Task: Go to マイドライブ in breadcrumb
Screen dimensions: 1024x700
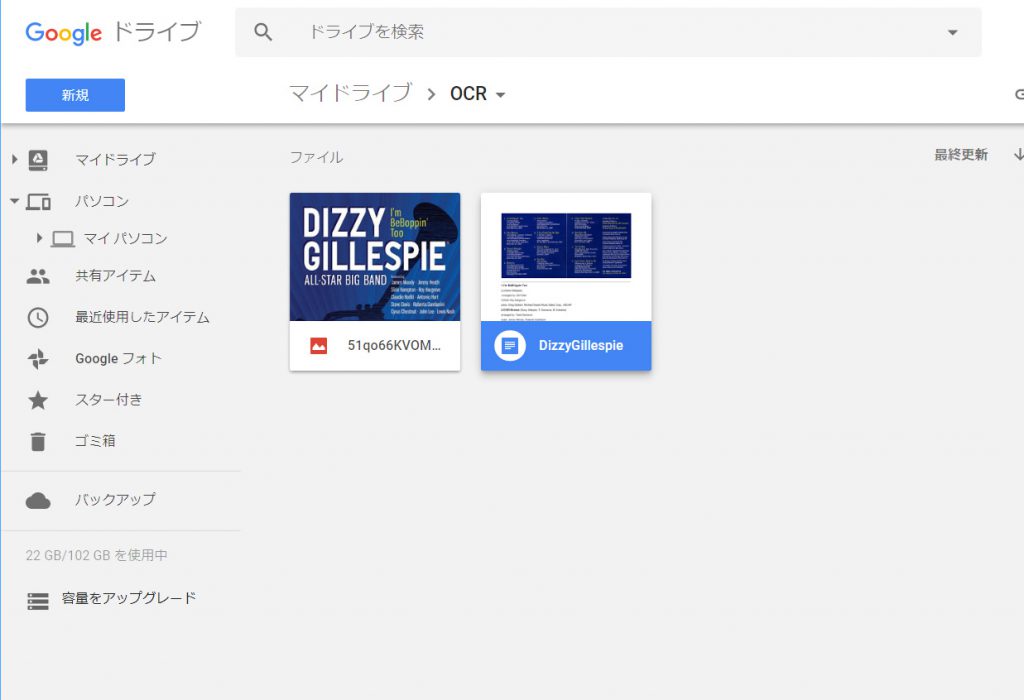Action: coord(351,93)
